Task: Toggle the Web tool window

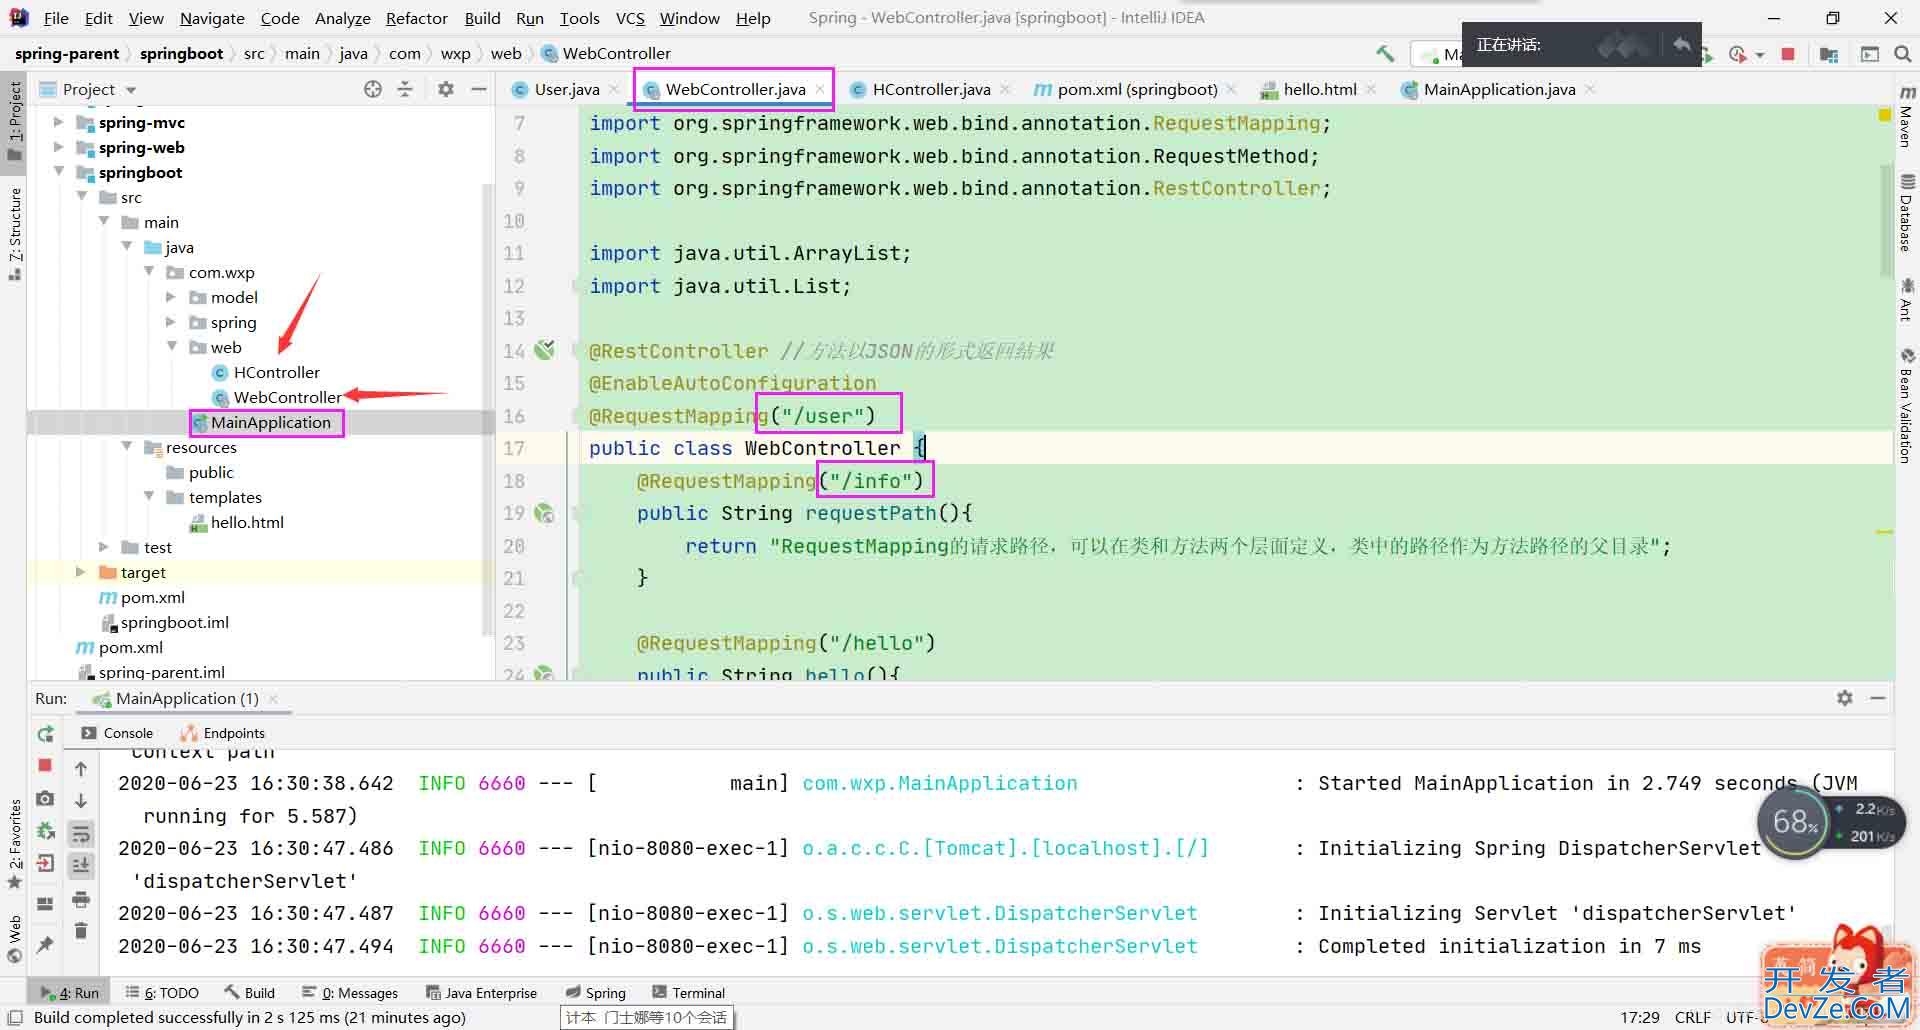Action: [14, 939]
